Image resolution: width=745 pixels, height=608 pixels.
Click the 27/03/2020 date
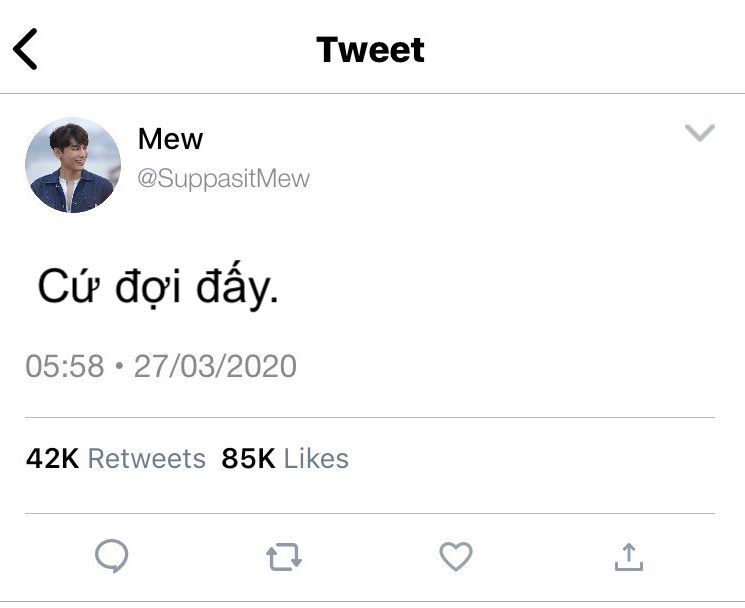(215, 366)
